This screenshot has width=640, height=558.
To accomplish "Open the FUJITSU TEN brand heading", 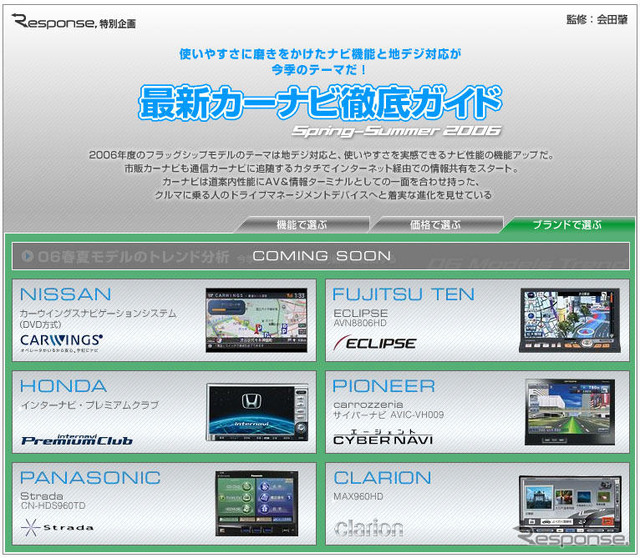I will (403, 294).
